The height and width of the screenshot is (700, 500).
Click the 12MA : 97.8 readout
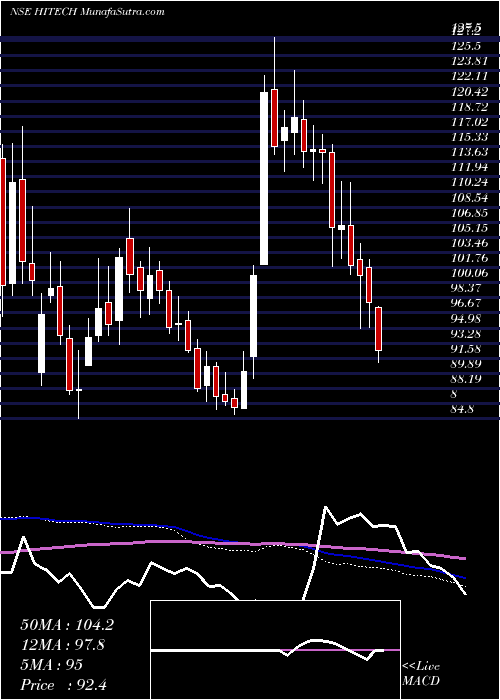click(63, 645)
